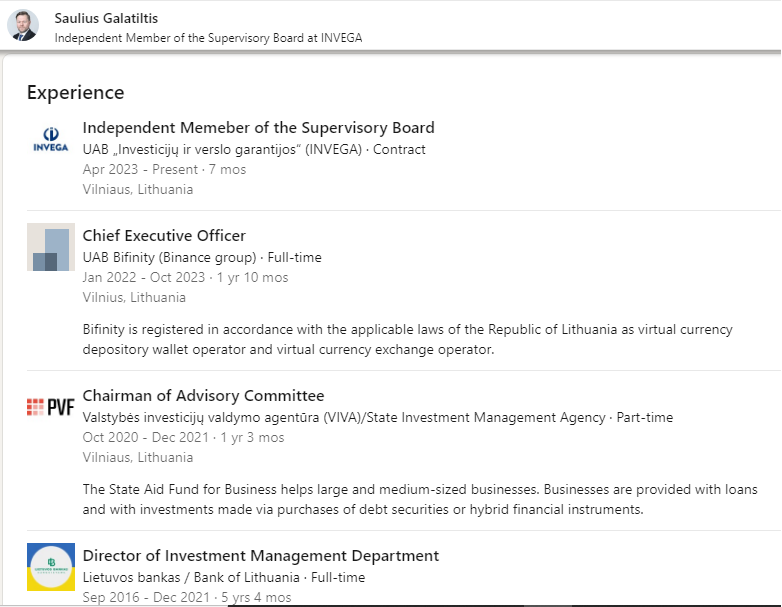The height and width of the screenshot is (607, 782).
Task: Click the Saulius Galatiltis name in header
Action: tap(106, 18)
